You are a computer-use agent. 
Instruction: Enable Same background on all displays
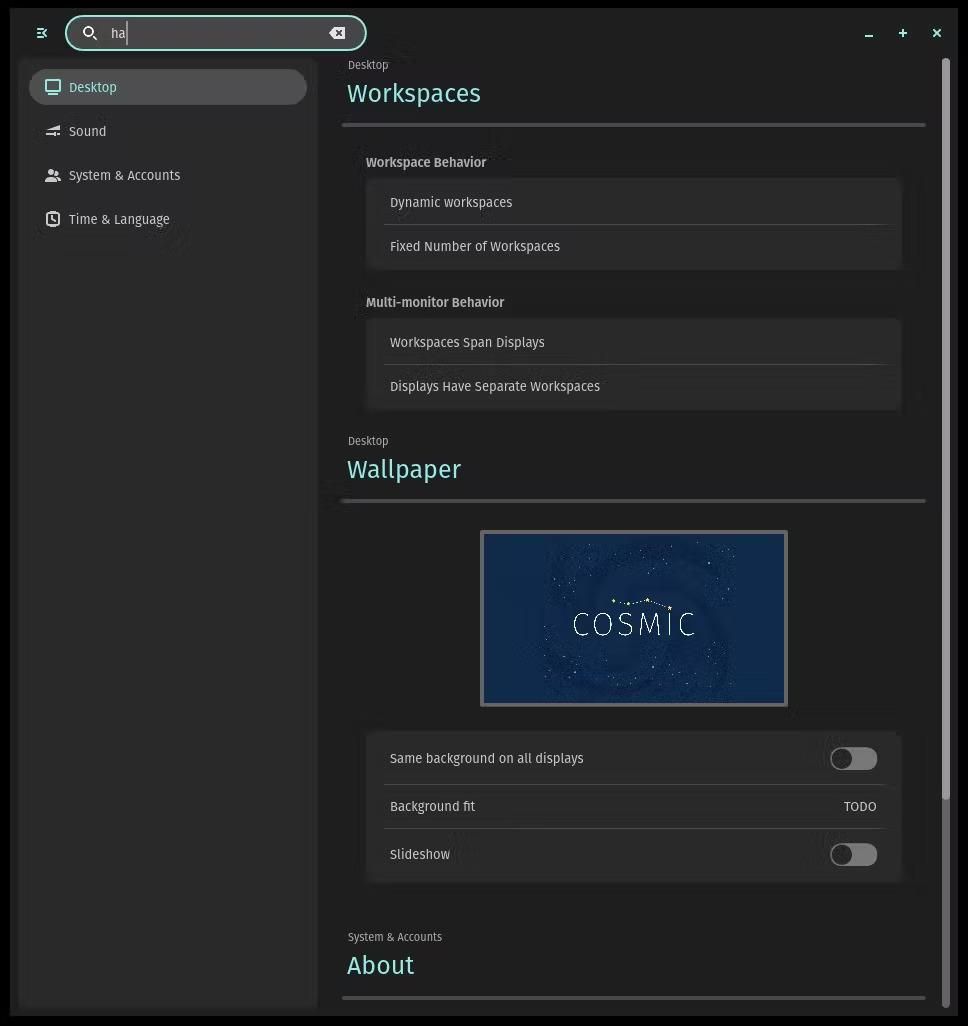click(x=853, y=759)
